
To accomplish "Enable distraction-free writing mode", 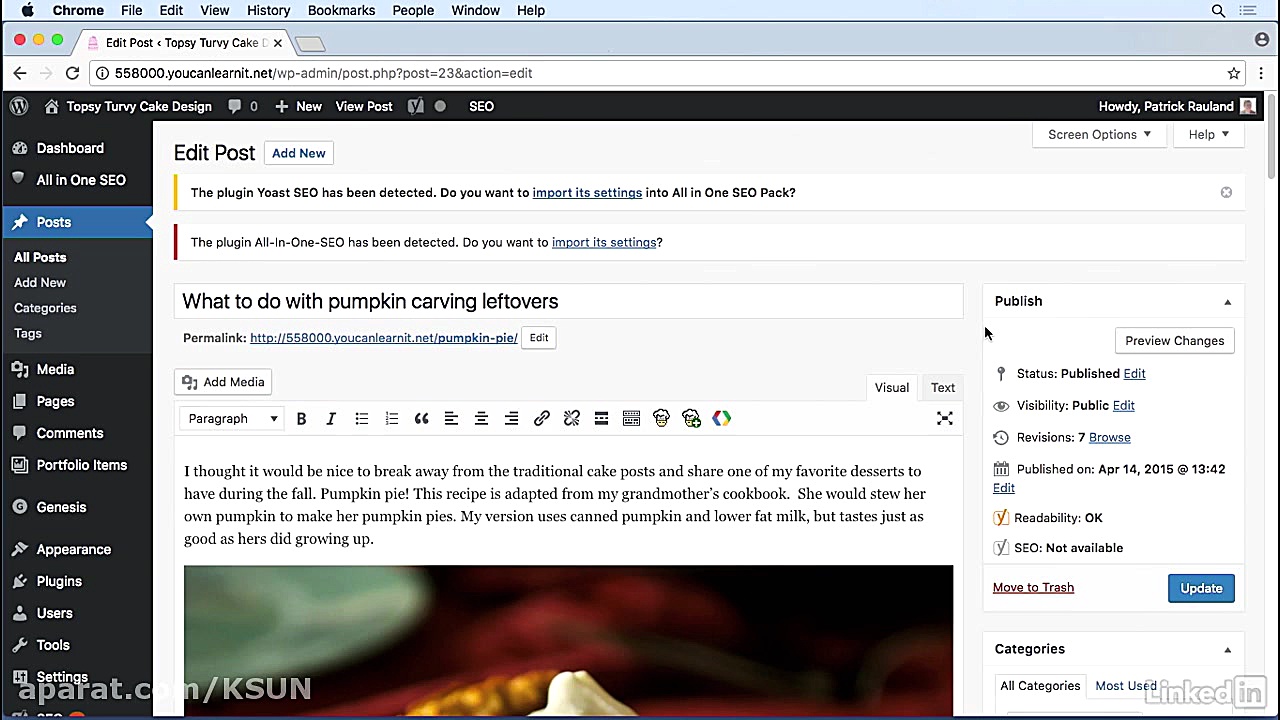I will [x=944, y=419].
